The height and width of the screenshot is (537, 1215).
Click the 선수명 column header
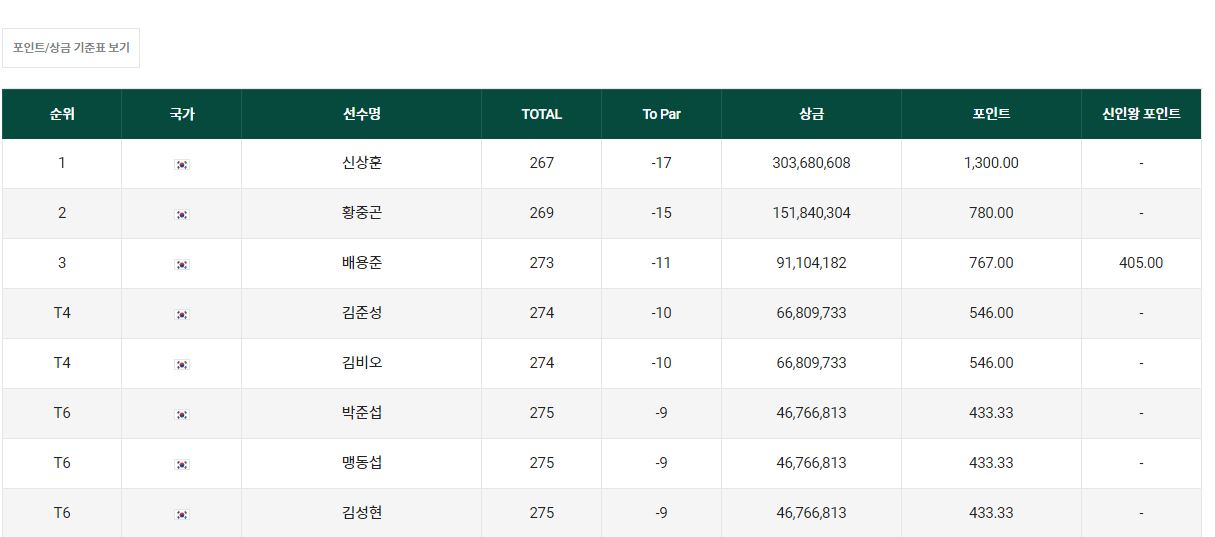pyautogui.click(x=362, y=114)
